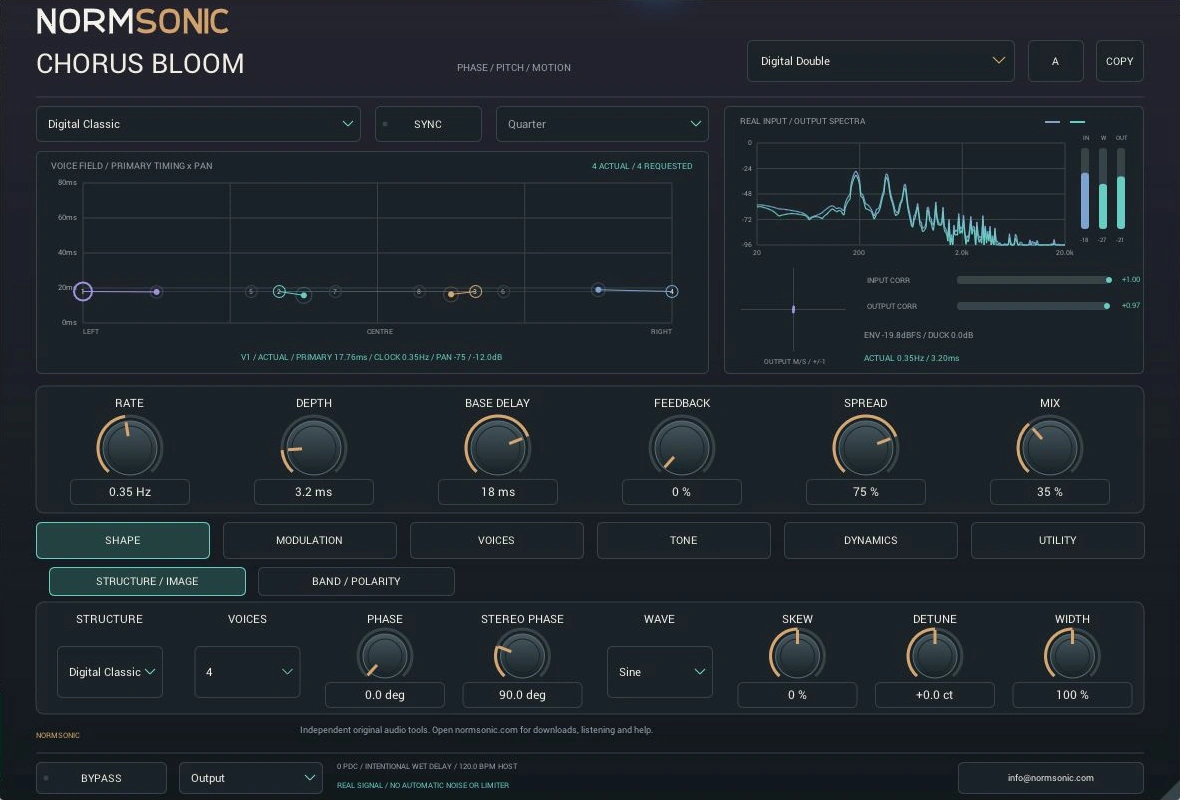
Task: Click the purple filled dot linked to voice 1
Action: pyautogui.click(x=157, y=291)
